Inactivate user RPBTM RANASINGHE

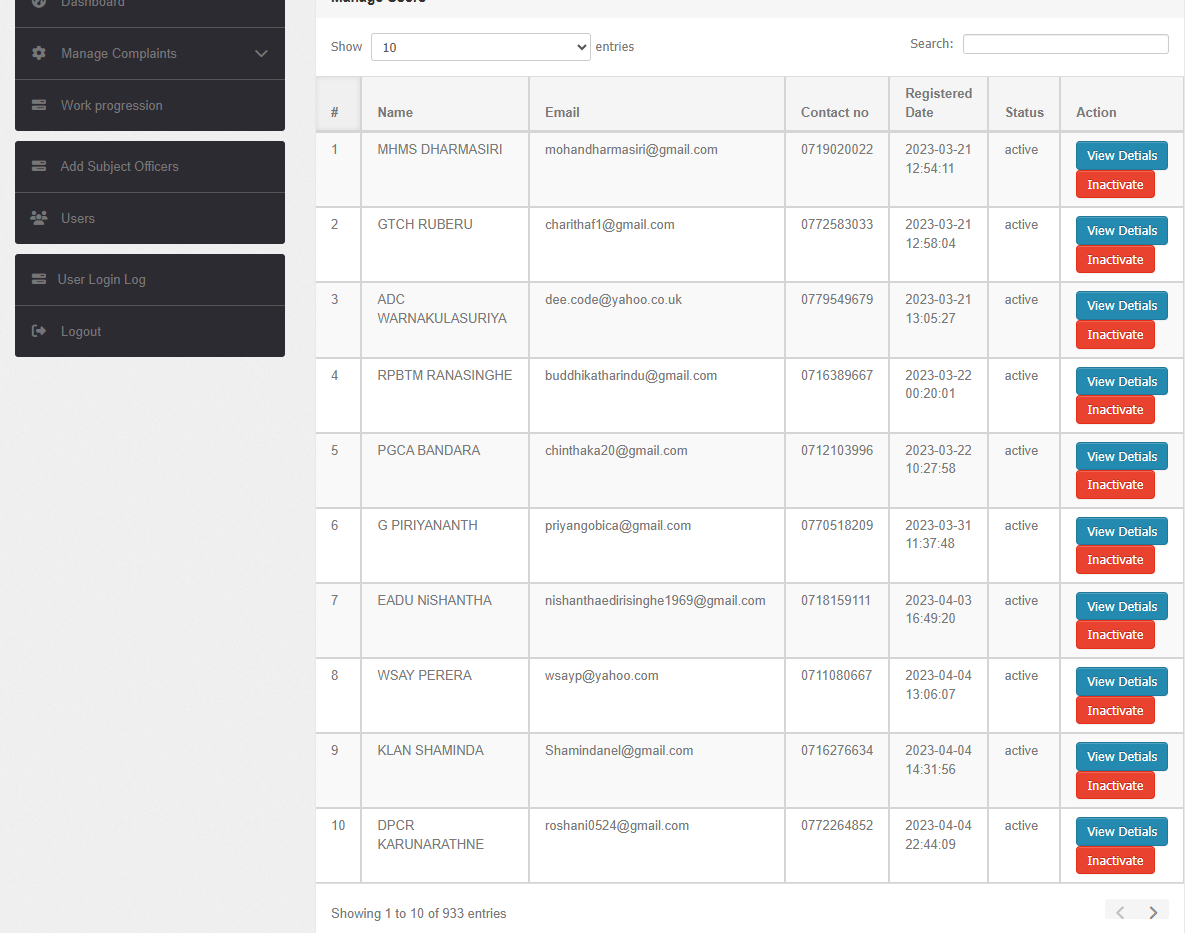pyautogui.click(x=1115, y=409)
